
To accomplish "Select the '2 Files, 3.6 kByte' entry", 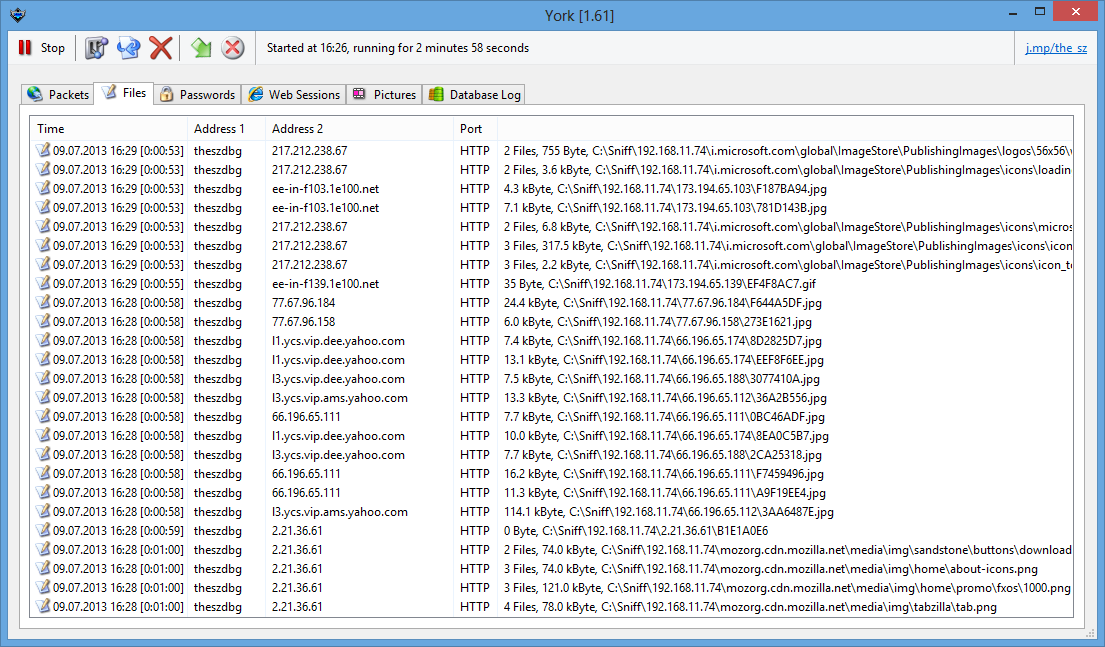I will (552, 170).
